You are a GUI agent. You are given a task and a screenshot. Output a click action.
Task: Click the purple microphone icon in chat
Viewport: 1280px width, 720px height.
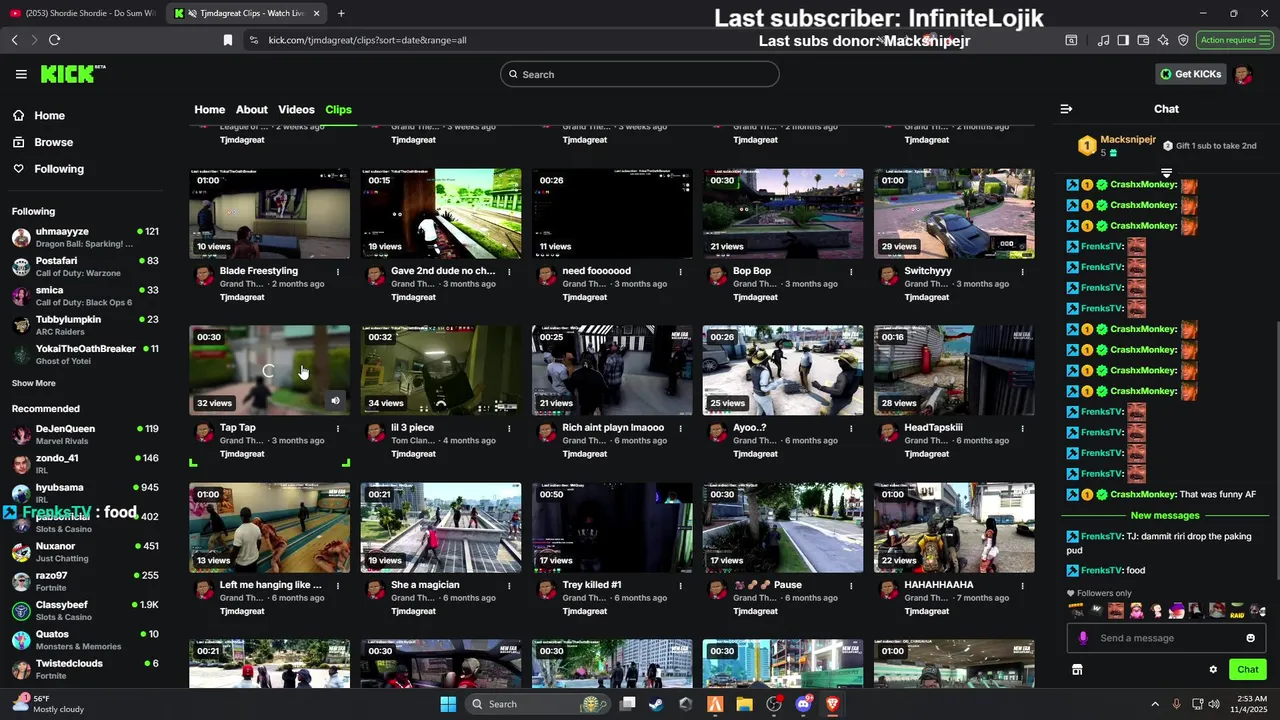tap(1083, 638)
